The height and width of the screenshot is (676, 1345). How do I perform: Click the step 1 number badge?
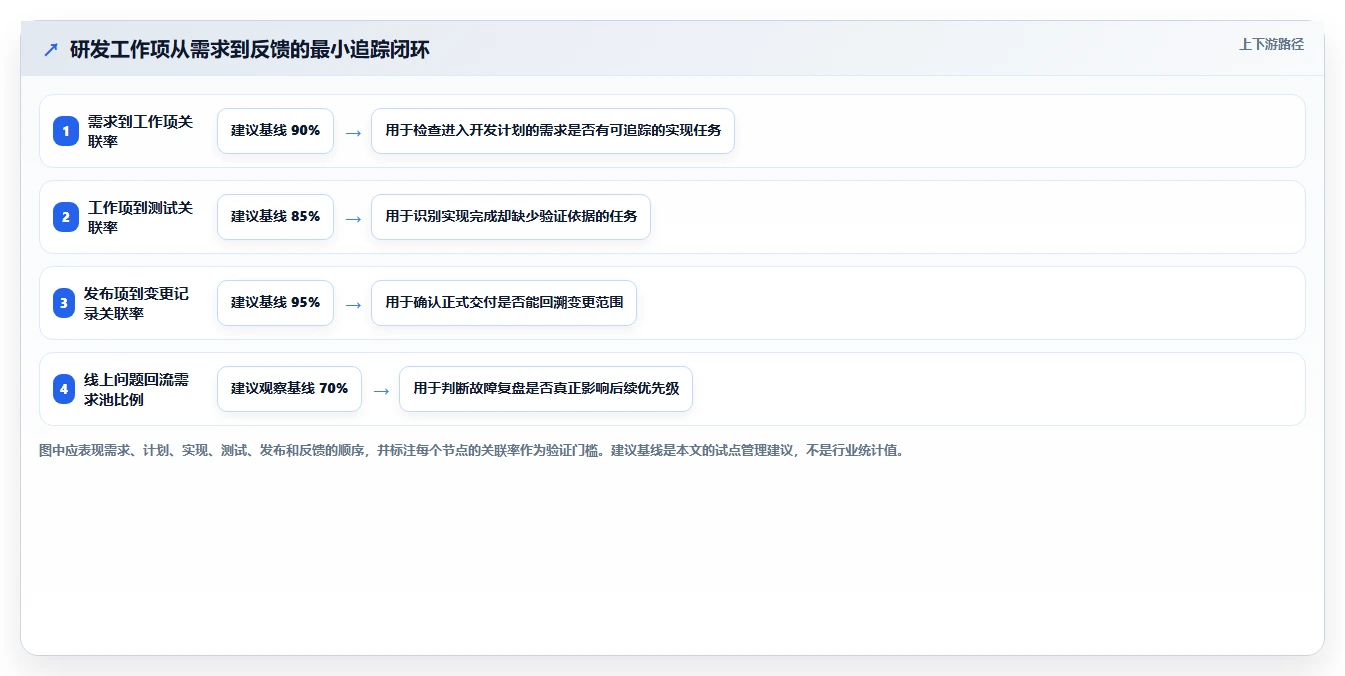(x=65, y=131)
